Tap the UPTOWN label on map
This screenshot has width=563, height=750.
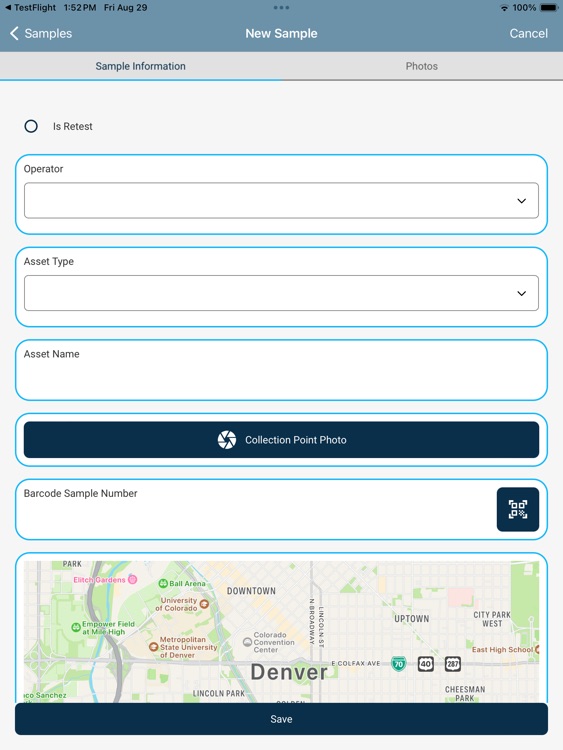[x=412, y=618]
